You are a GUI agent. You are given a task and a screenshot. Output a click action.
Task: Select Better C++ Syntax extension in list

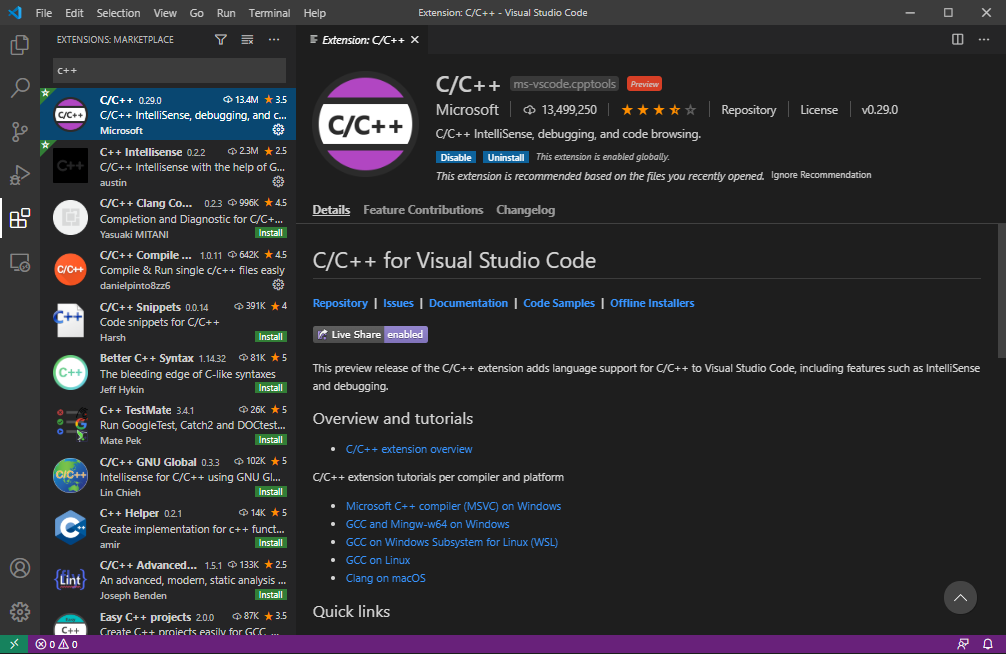point(168,373)
